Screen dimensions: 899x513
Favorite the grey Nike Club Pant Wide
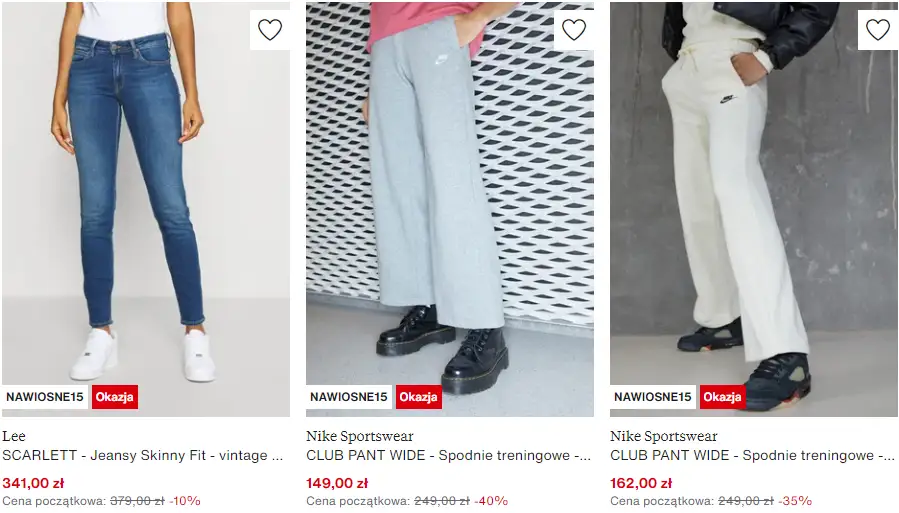click(574, 30)
